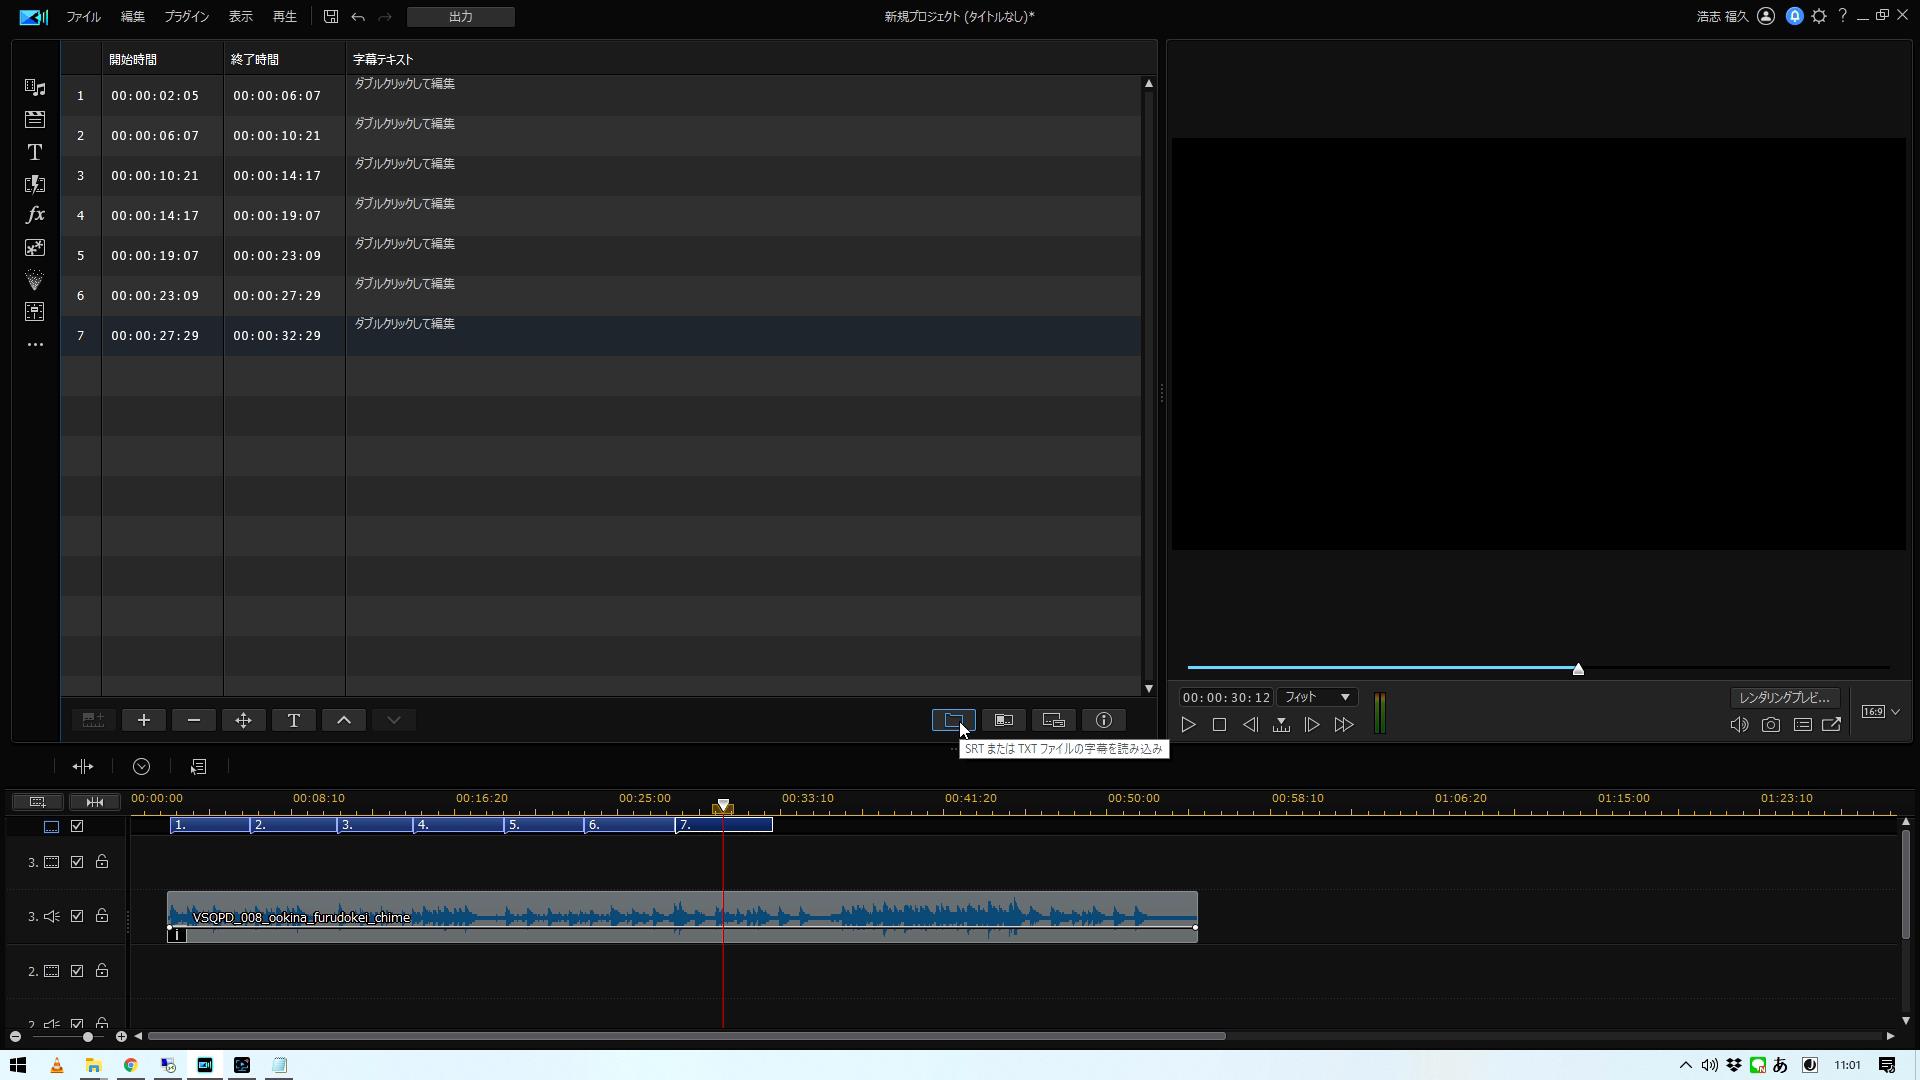
Task: Click the subtitle info (i) button
Action: point(1104,720)
